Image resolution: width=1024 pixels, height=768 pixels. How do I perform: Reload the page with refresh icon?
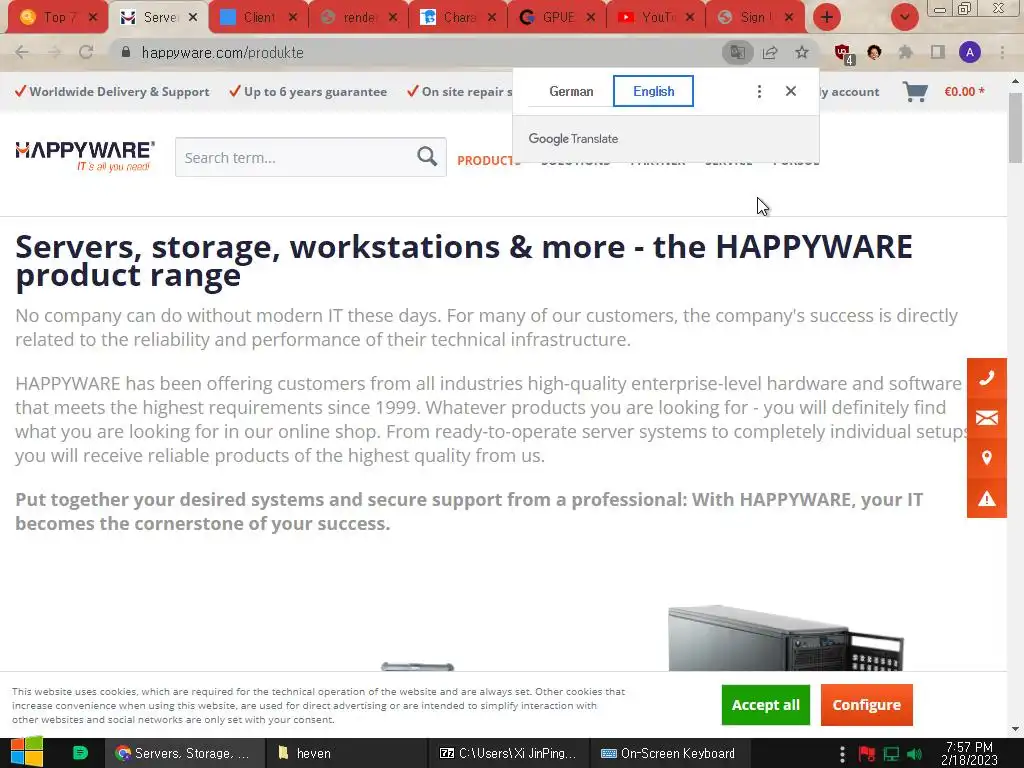pos(86,52)
